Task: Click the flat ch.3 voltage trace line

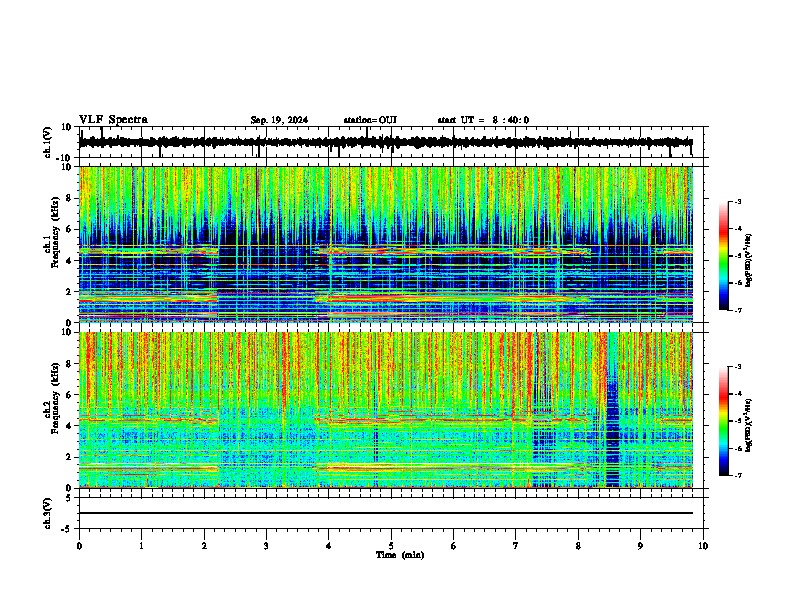Action: (386, 513)
